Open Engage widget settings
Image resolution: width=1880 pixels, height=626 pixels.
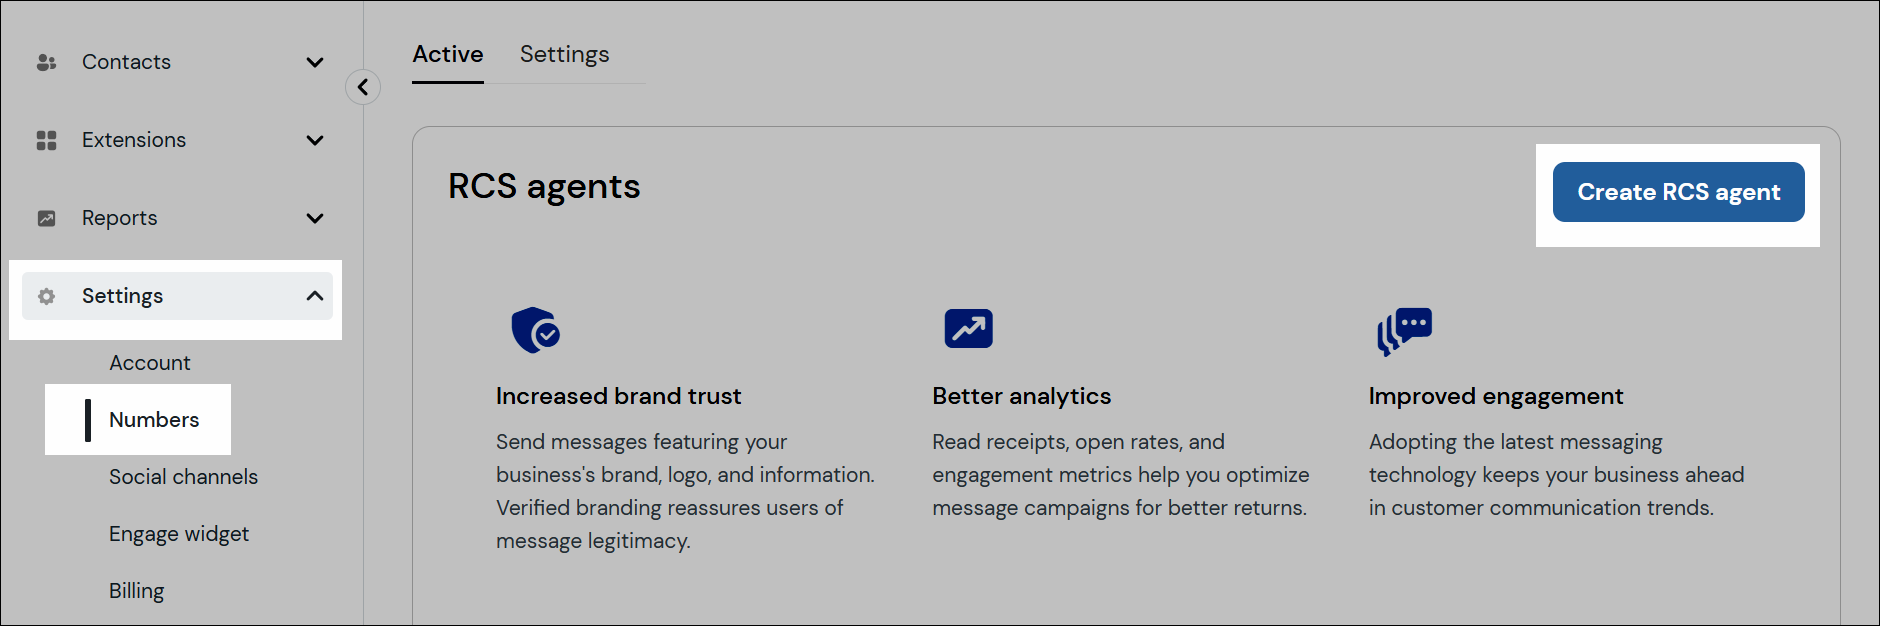(x=179, y=534)
